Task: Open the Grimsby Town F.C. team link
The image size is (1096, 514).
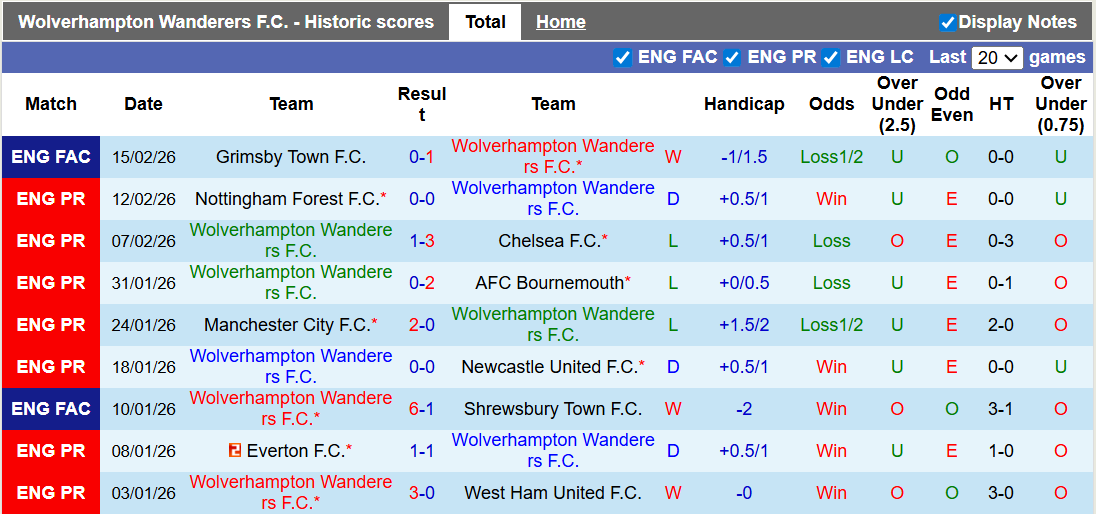Action: 291,157
